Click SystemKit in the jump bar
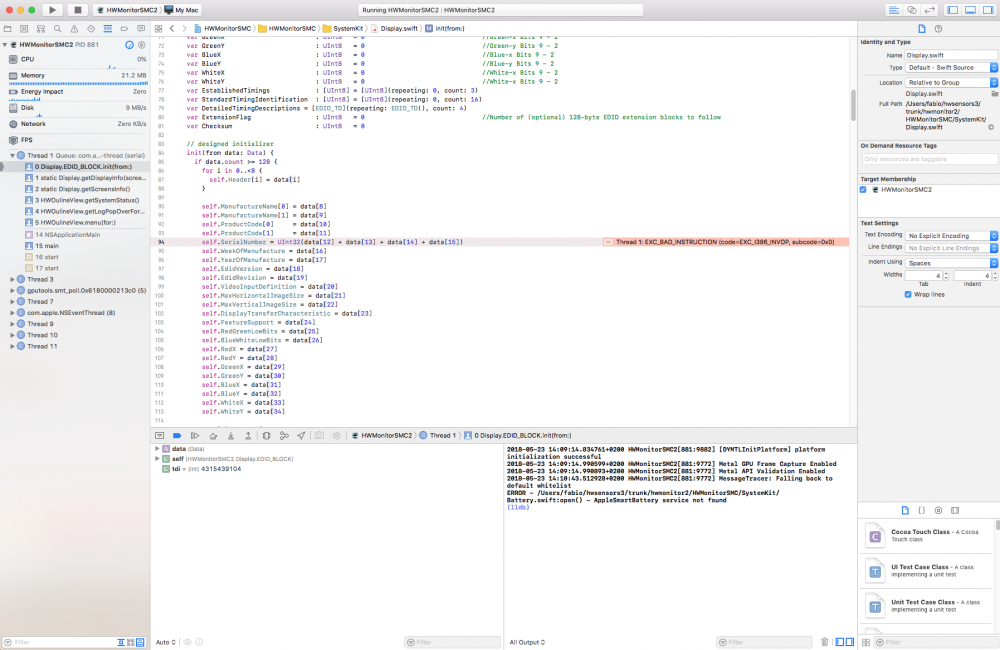Viewport: 1000px width, 650px height. (343, 29)
